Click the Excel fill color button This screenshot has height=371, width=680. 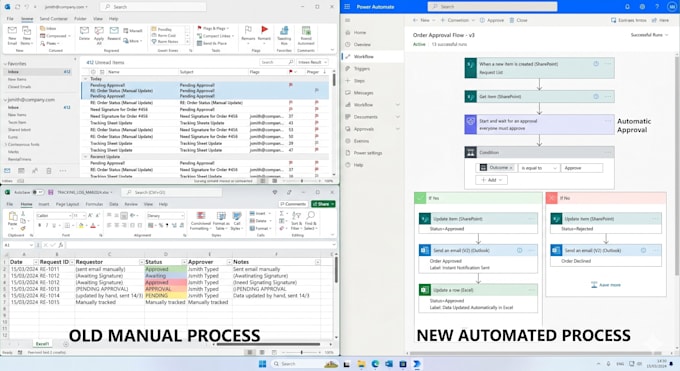81,225
